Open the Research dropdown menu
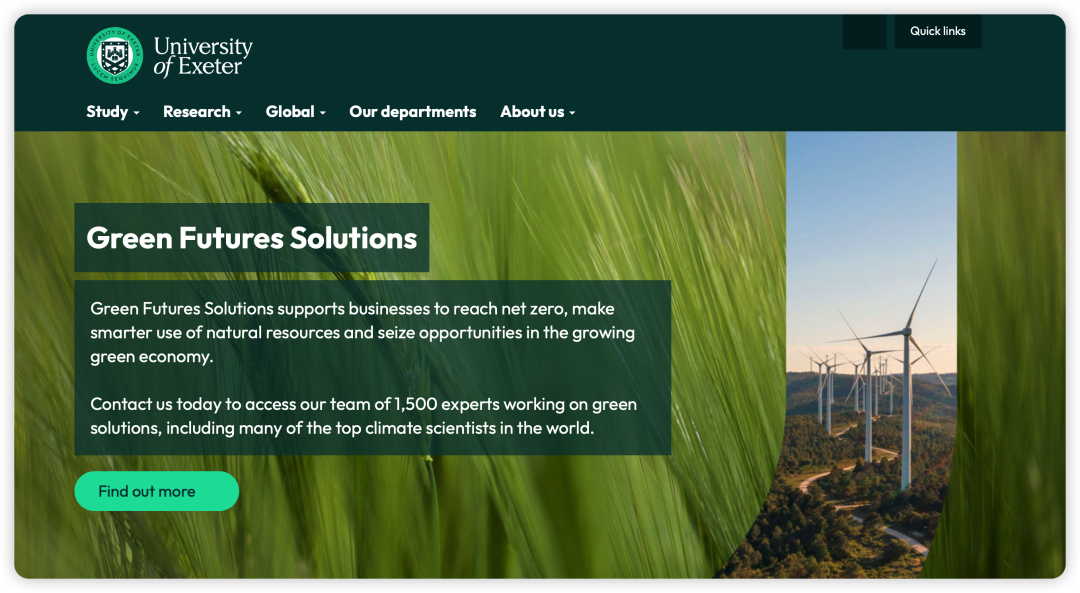The image size is (1080, 593). tap(202, 112)
